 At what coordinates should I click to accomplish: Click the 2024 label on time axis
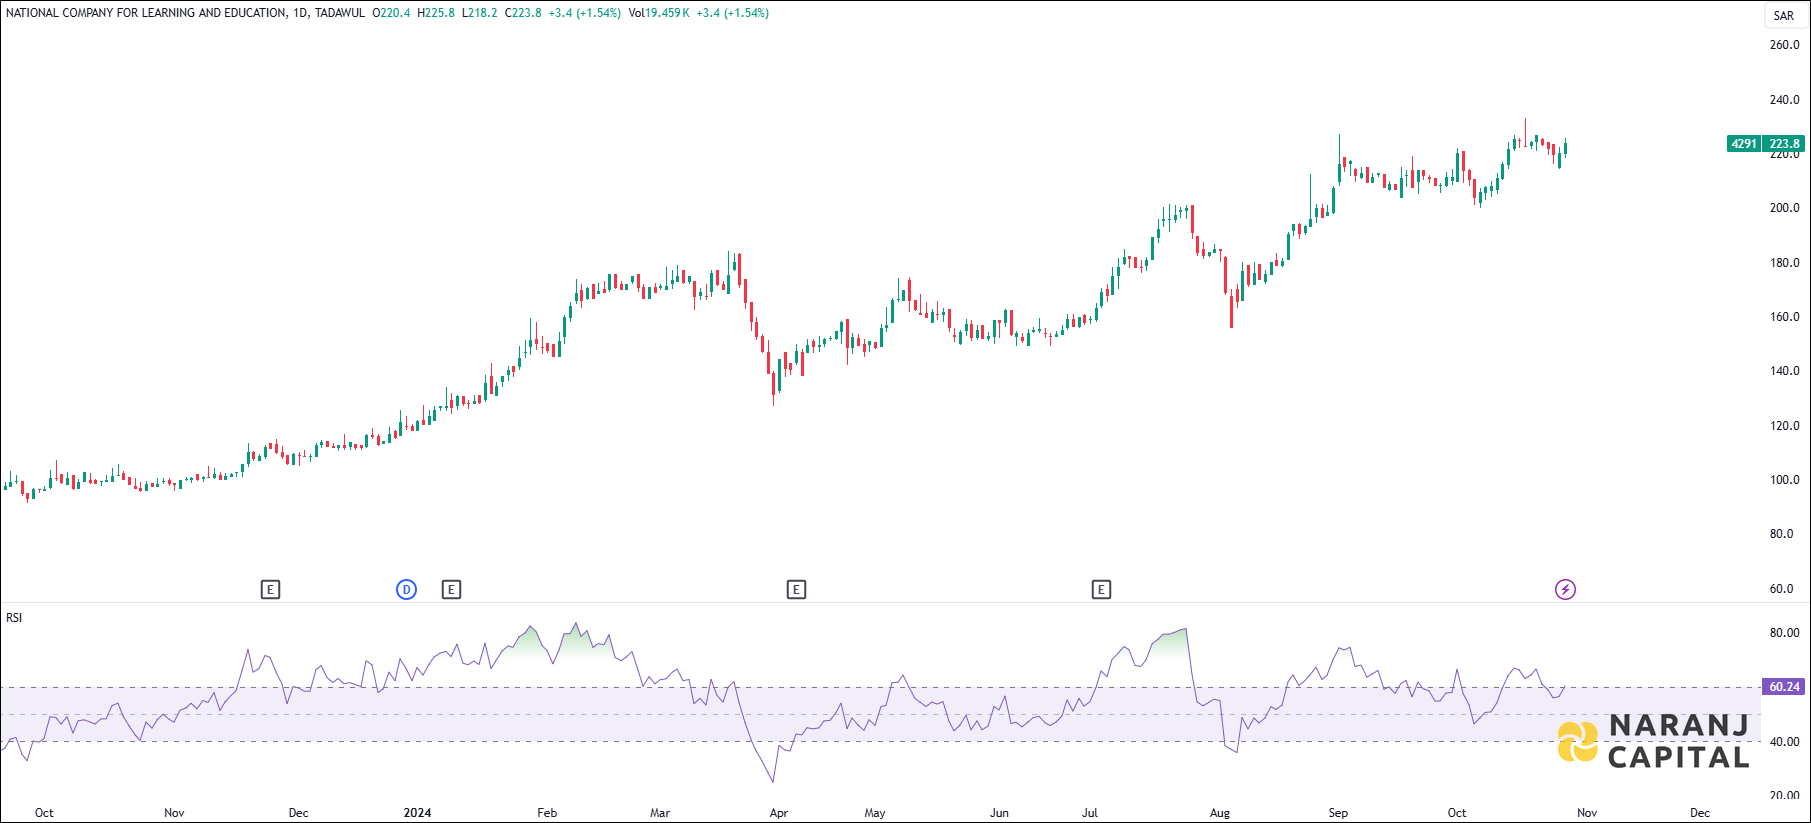(417, 812)
